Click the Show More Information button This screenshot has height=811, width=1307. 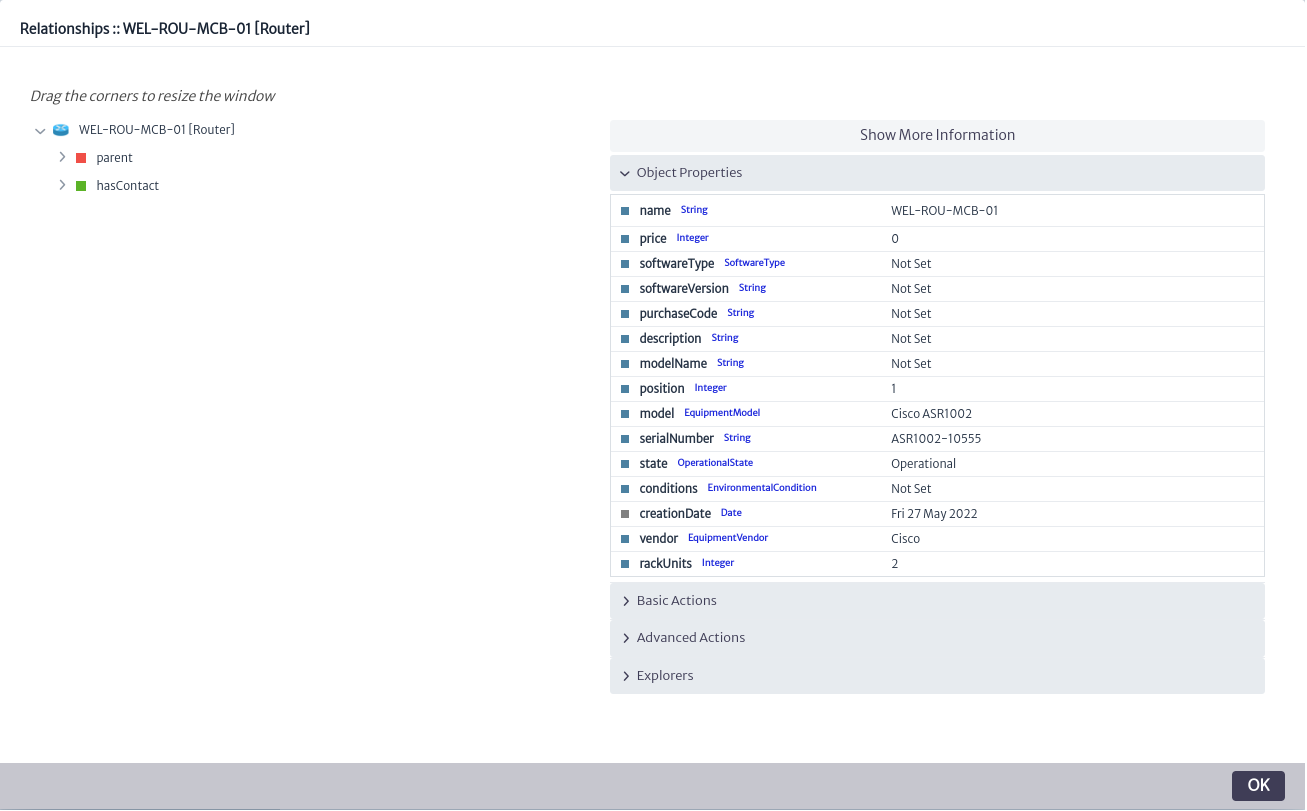click(937, 135)
